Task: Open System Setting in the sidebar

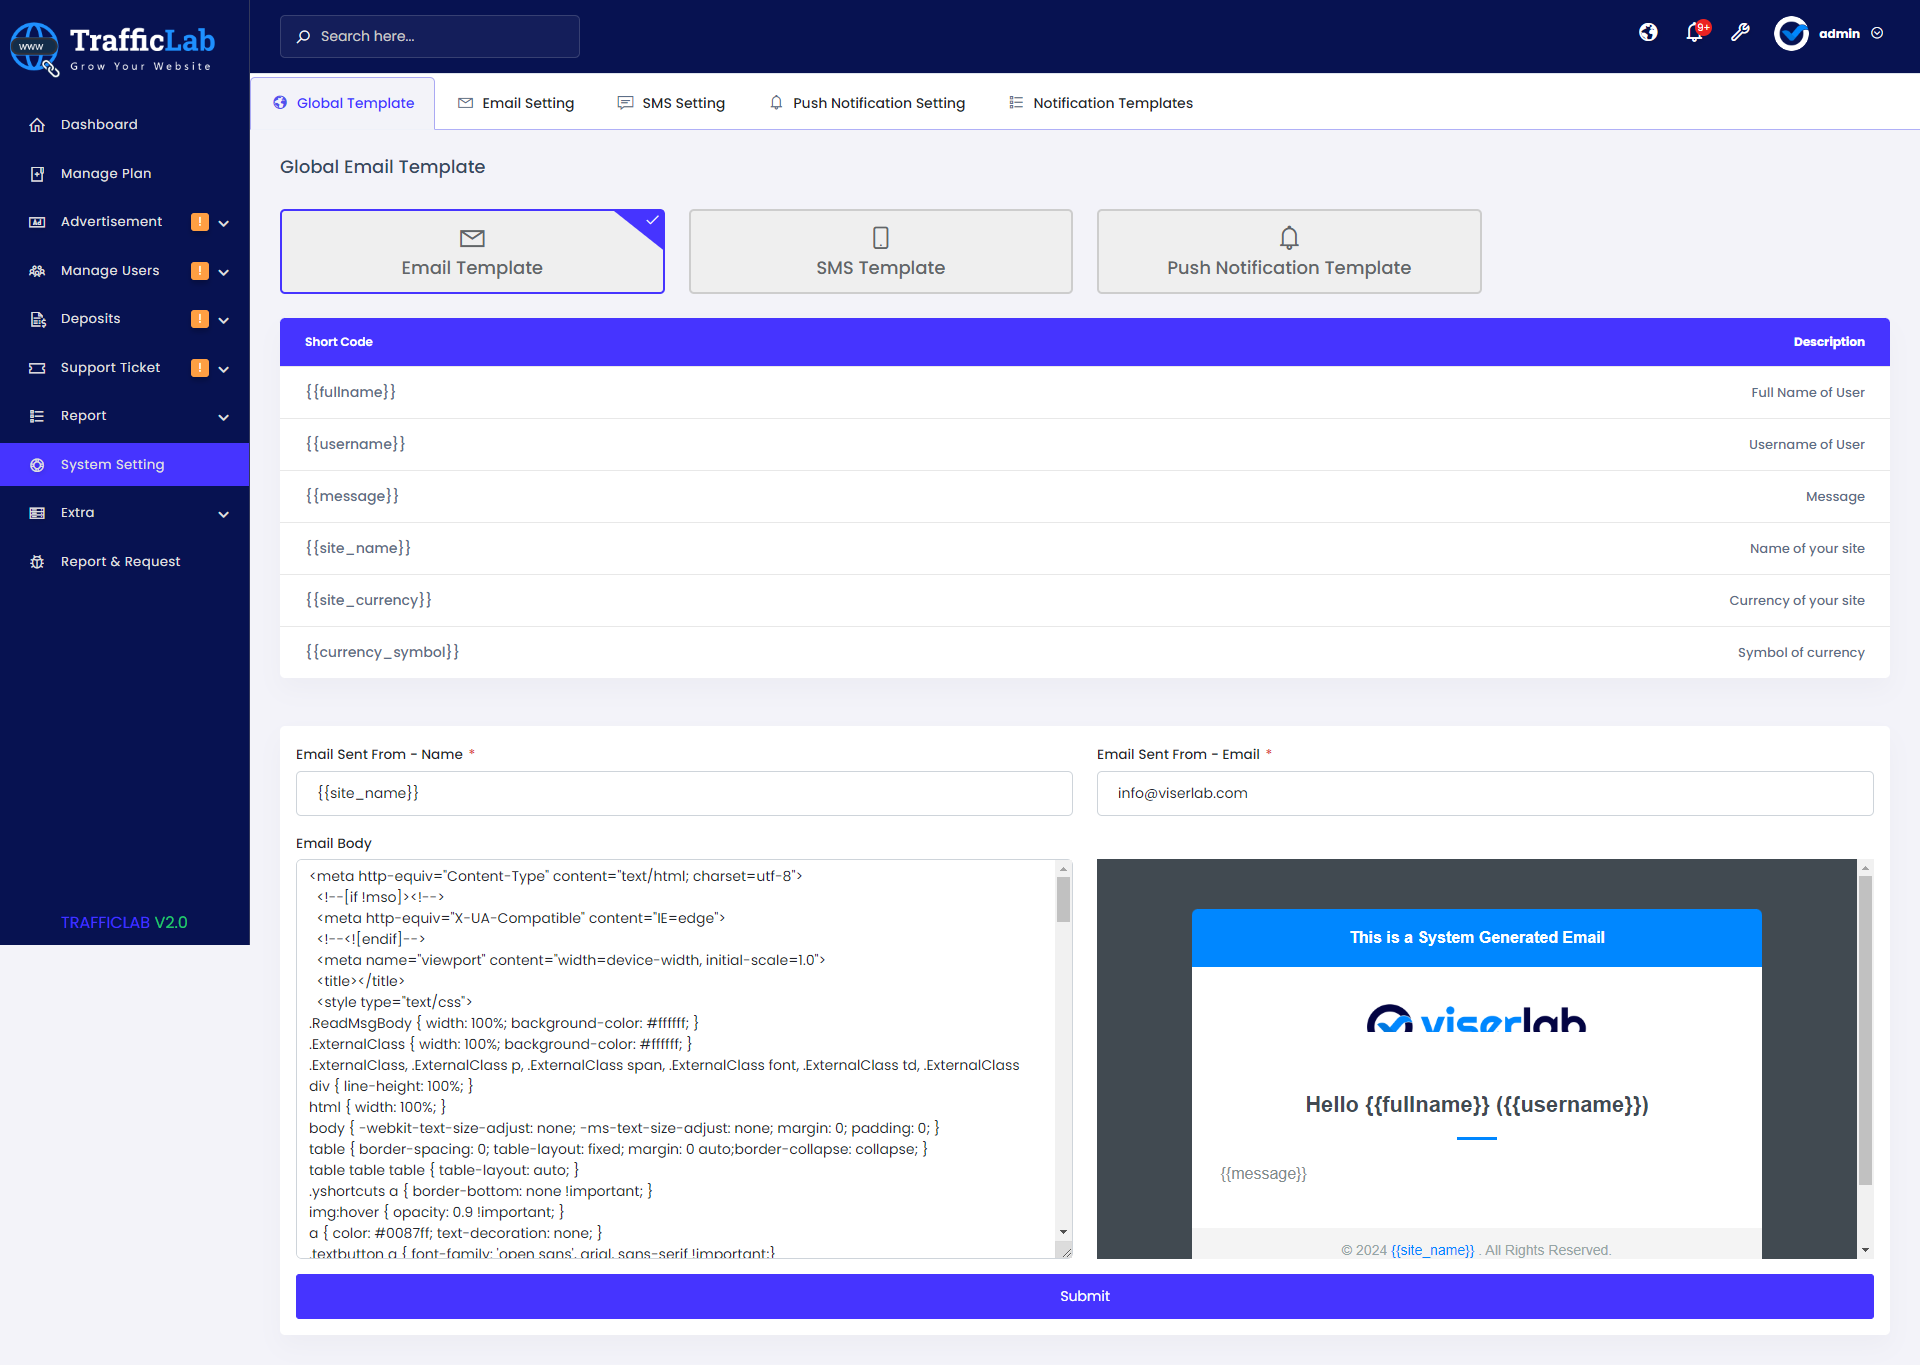Action: click(112, 464)
